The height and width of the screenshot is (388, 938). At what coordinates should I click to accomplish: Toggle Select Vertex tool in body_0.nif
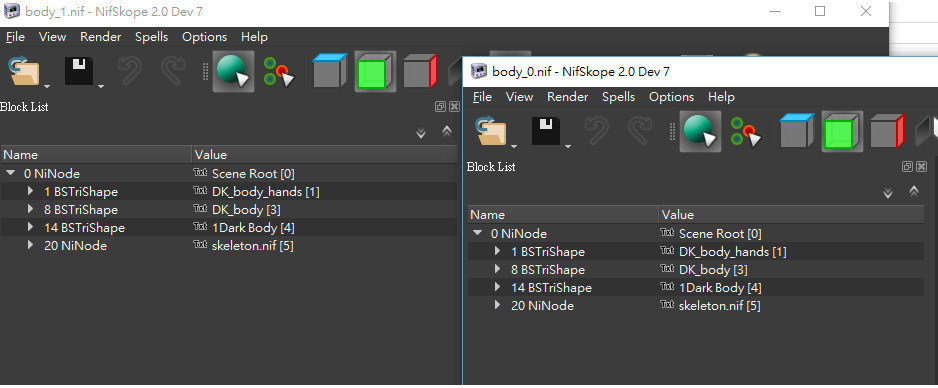click(746, 132)
